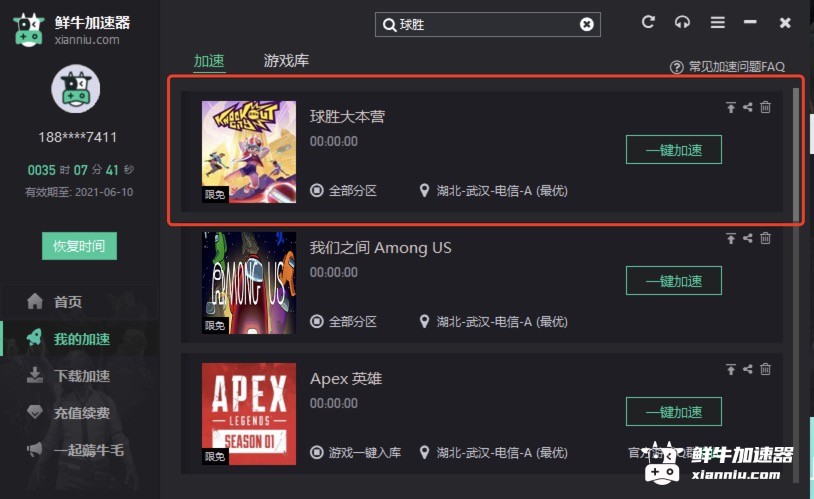814x499 pixels.
Task: Select 全部分区 zone for Among US
Action: (x=344, y=321)
